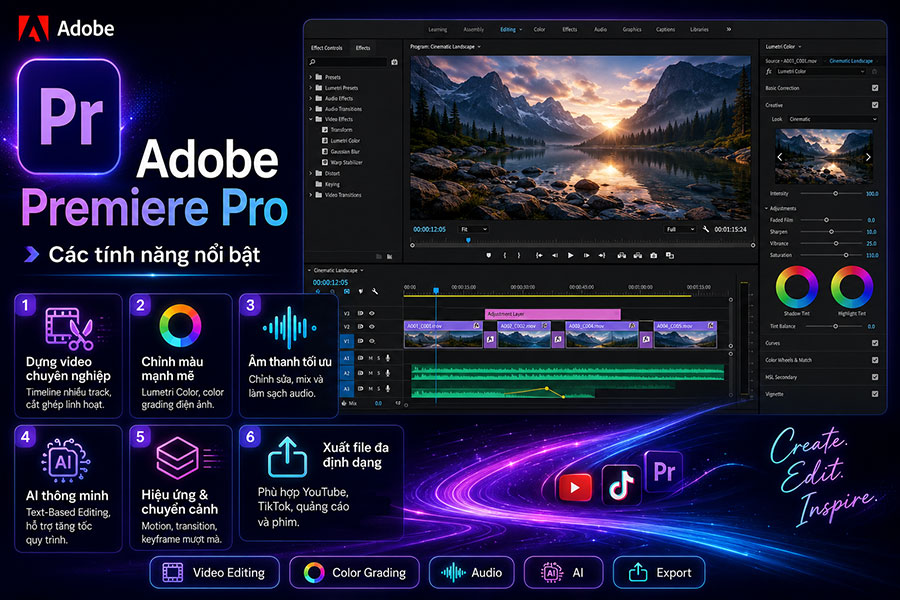Click the Comparison View icon in transport bar
The image size is (900, 600).
(x=669, y=256)
